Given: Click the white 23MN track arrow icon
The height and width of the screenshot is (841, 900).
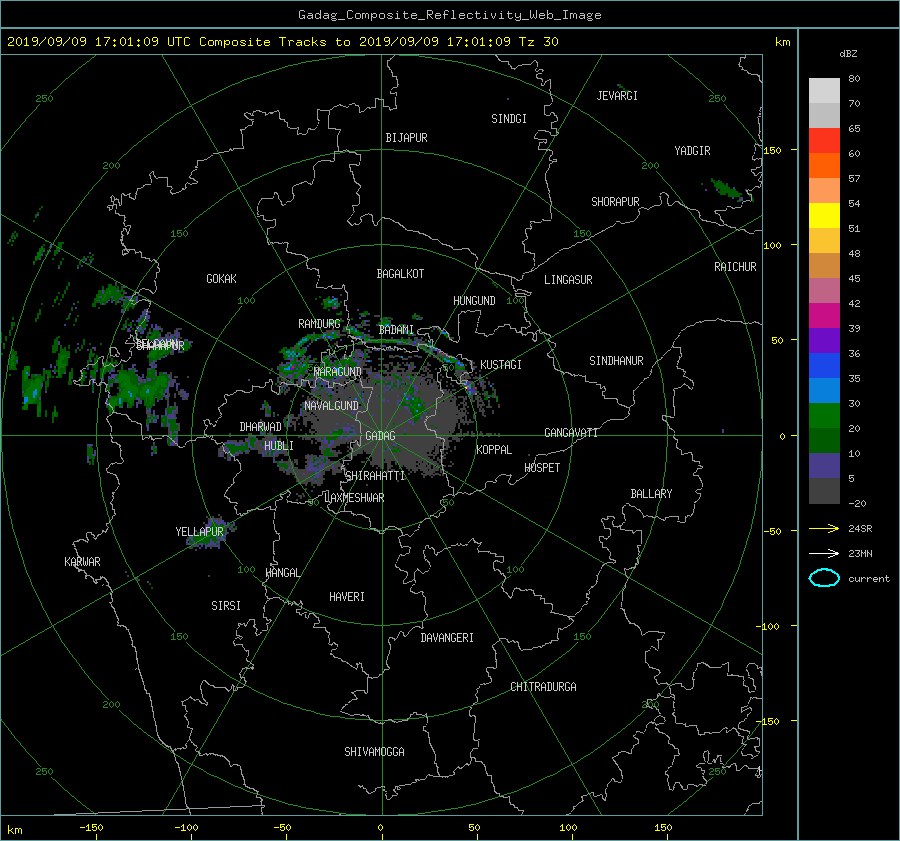Looking at the screenshot, I should click(x=824, y=553).
